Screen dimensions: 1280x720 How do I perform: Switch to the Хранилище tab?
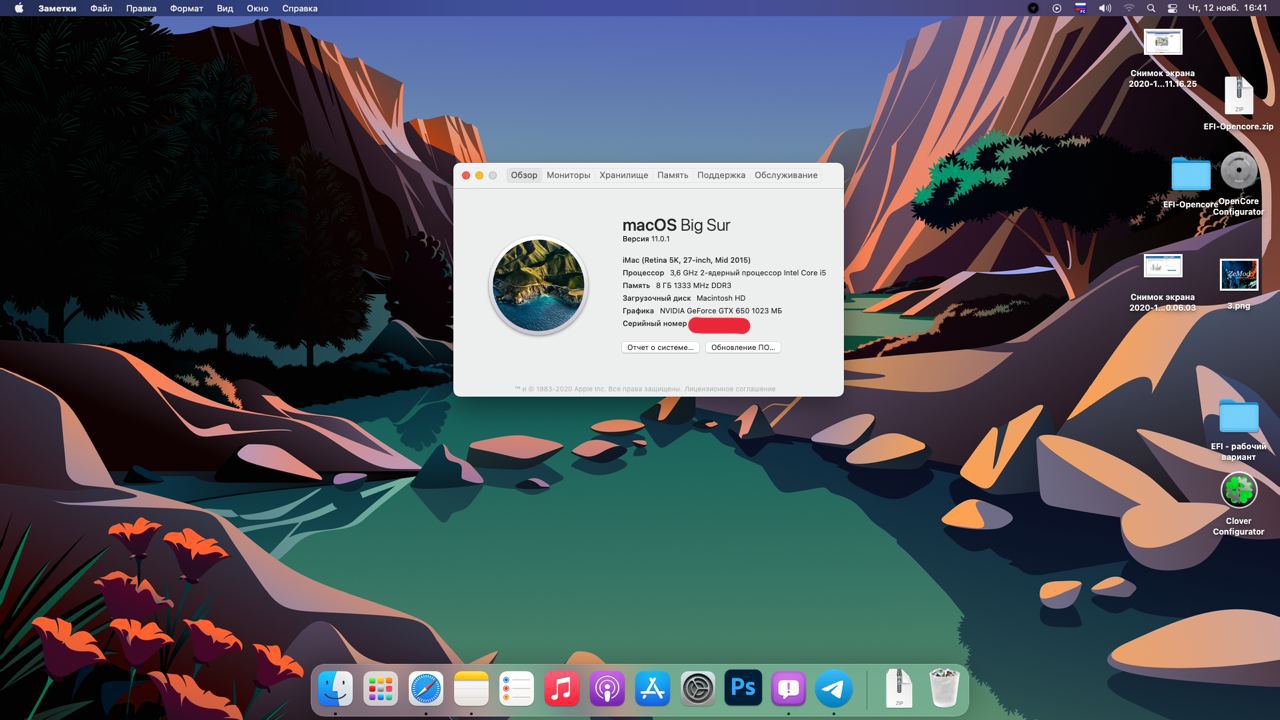(624, 175)
